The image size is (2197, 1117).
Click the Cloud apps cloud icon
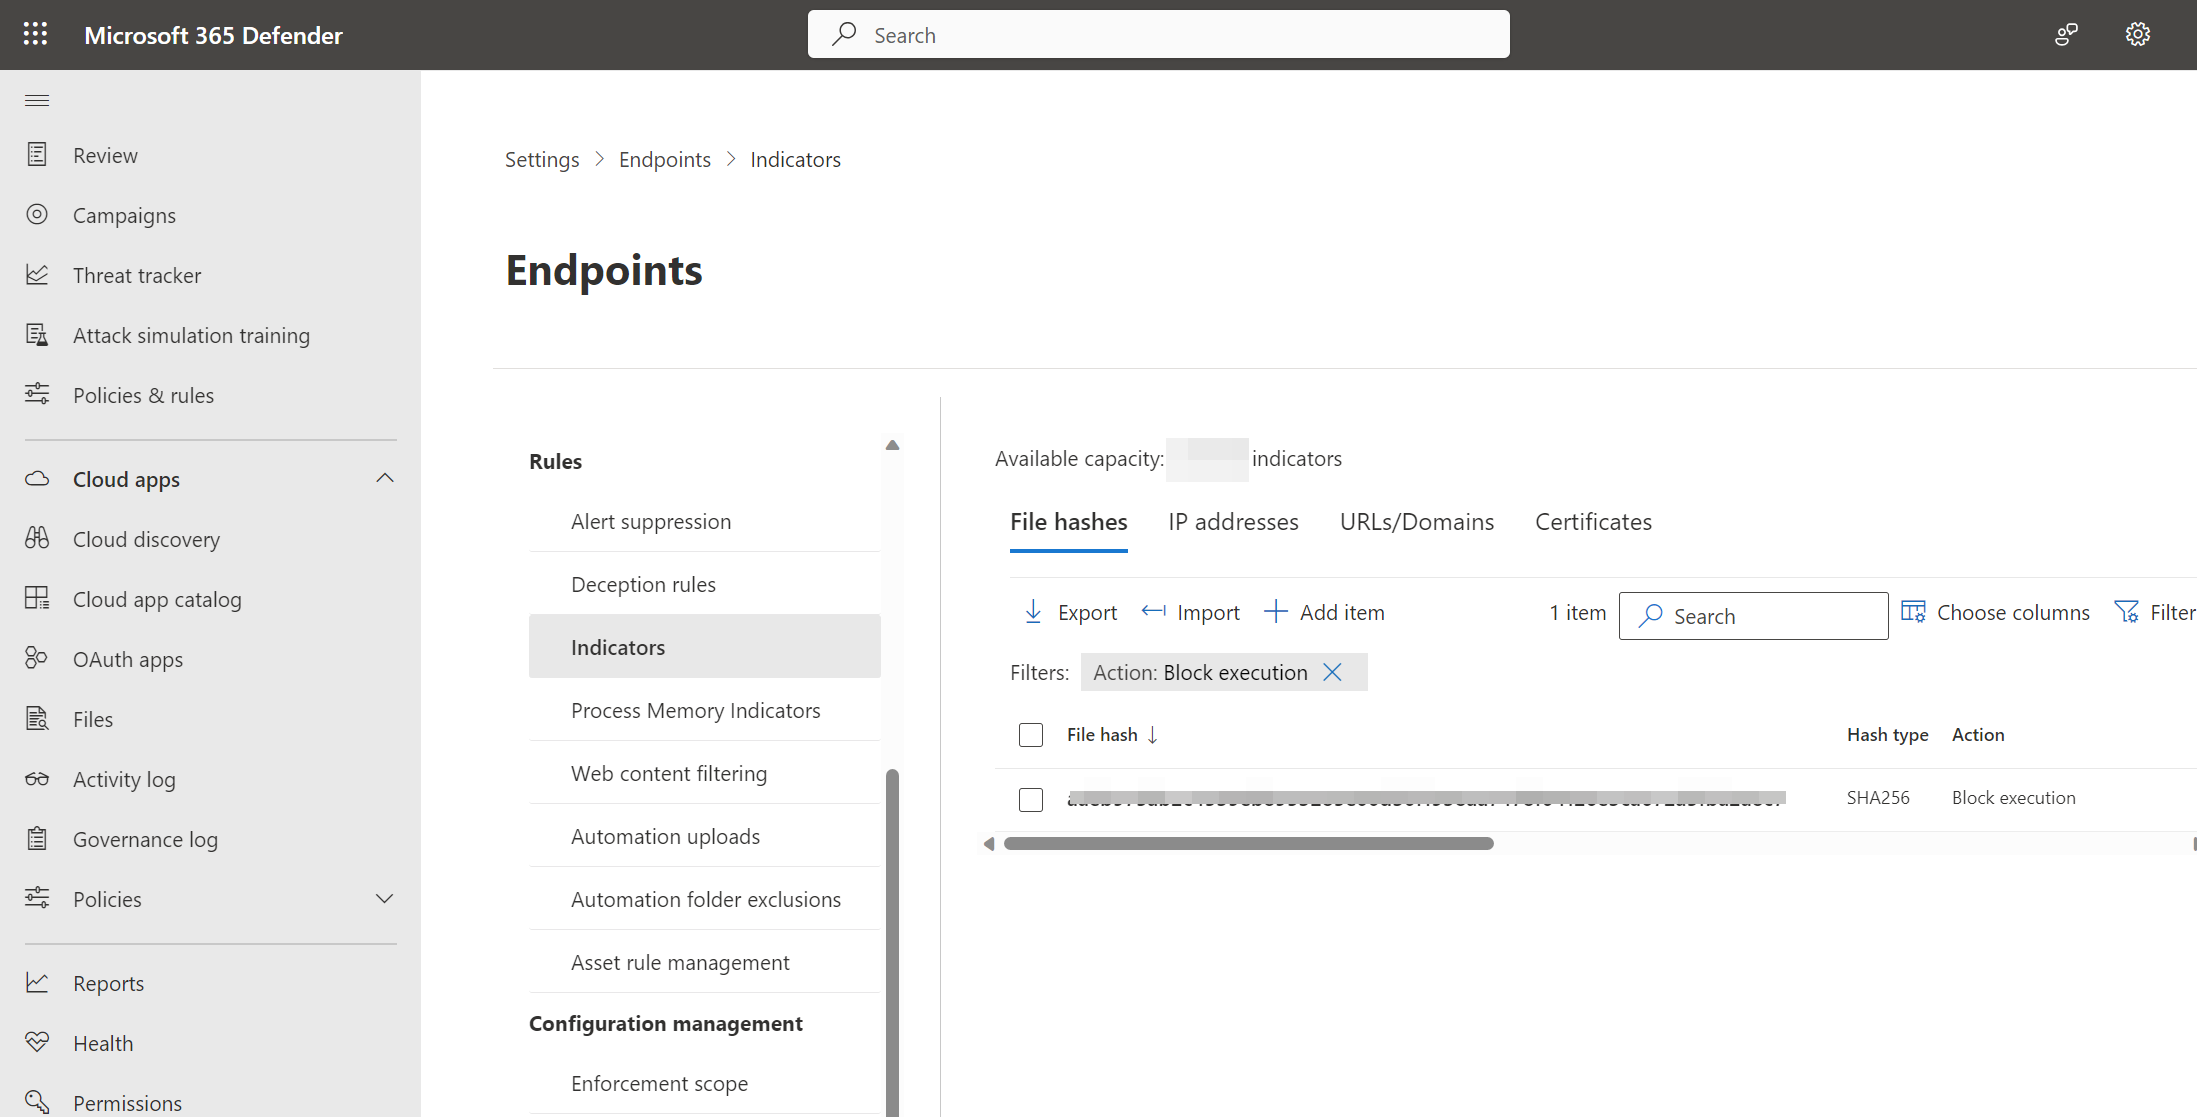point(37,478)
